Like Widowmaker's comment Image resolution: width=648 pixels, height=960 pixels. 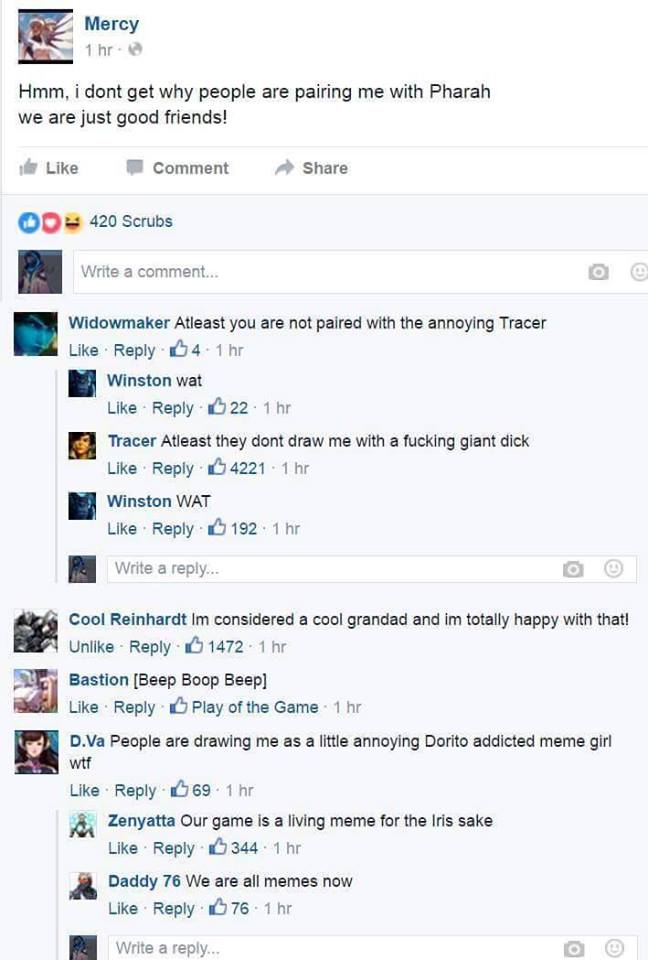[83, 350]
